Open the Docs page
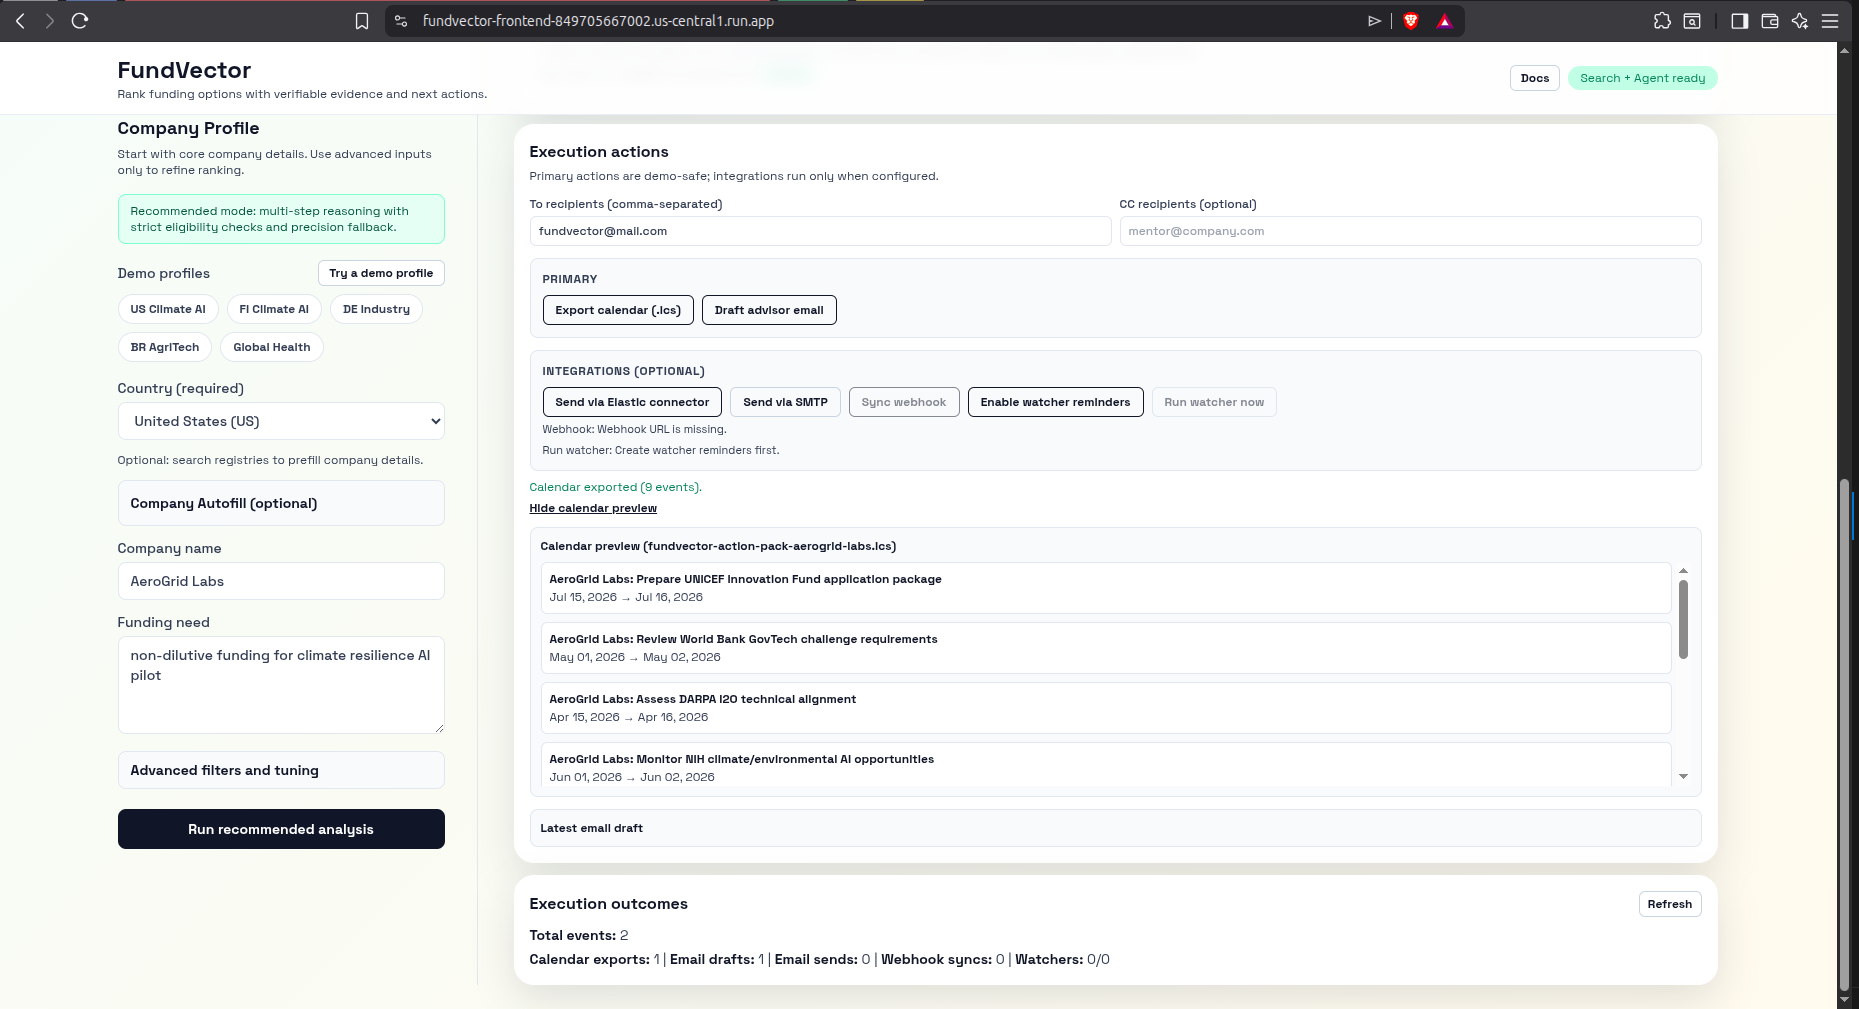1859x1009 pixels. coord(1535,78)
